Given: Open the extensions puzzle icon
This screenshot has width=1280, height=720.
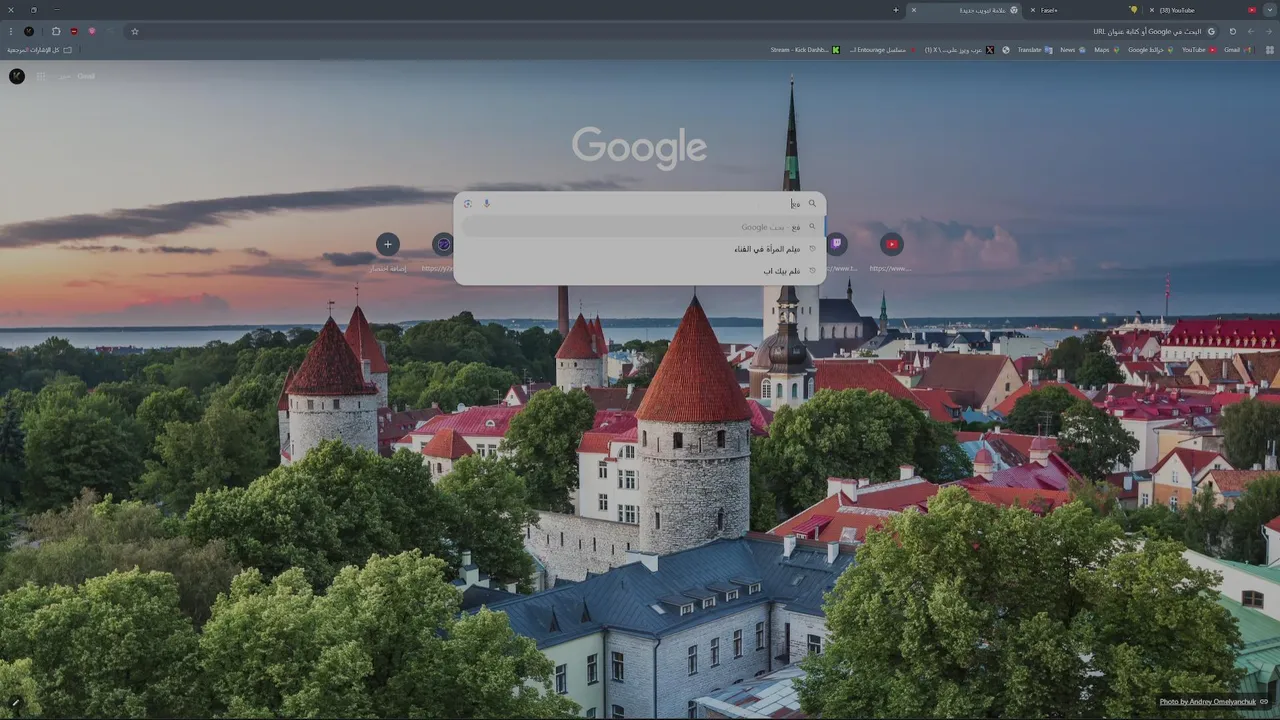Looking at the screenshot, I should pos(56,31).
